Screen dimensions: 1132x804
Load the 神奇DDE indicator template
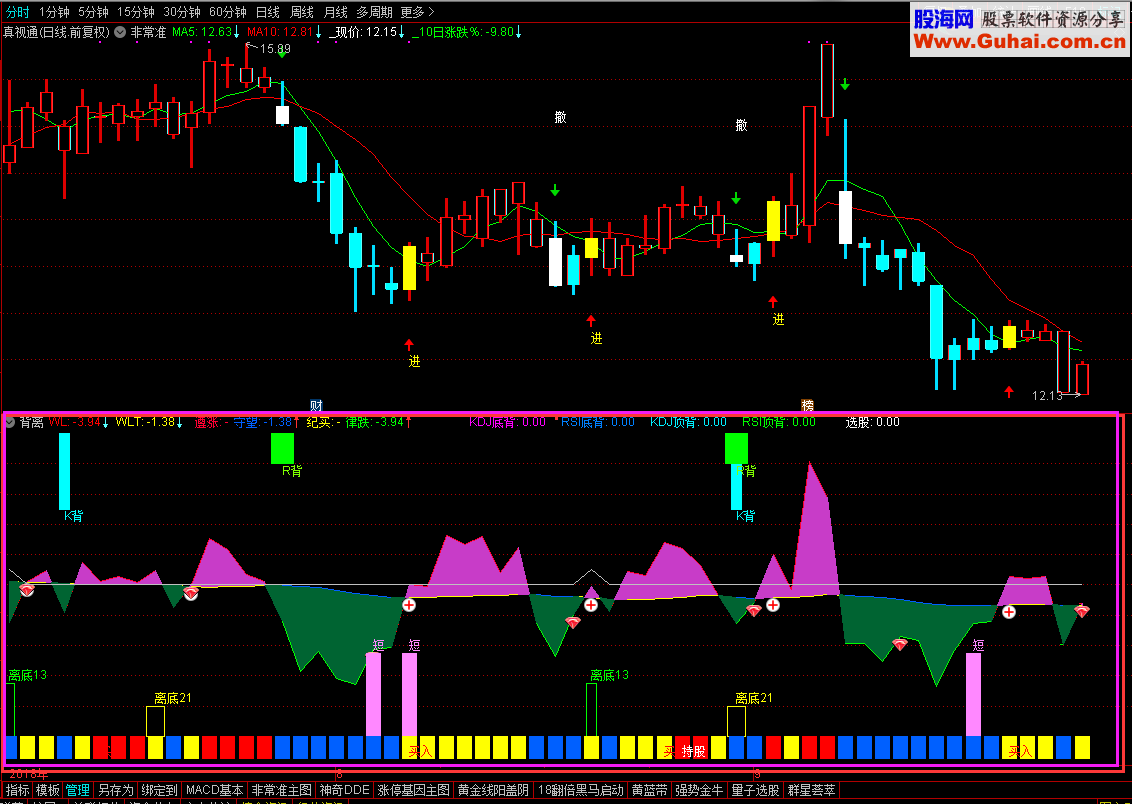345,790
